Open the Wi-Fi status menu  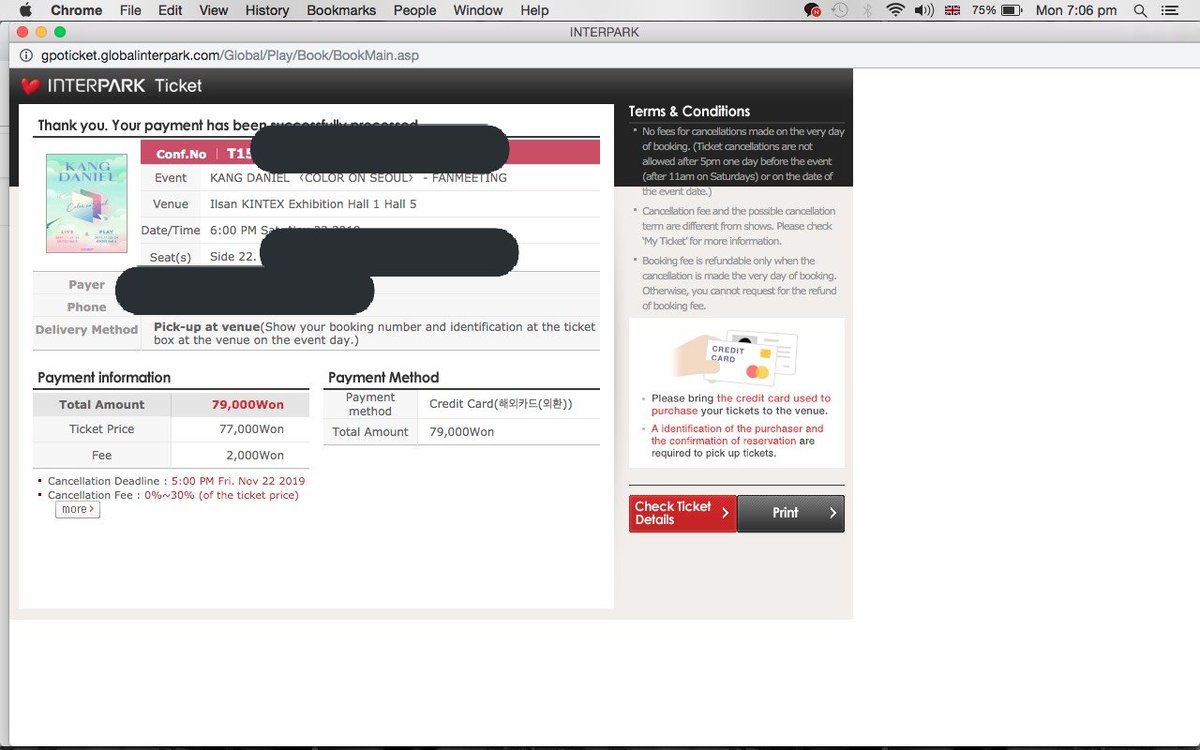(895, 10)
